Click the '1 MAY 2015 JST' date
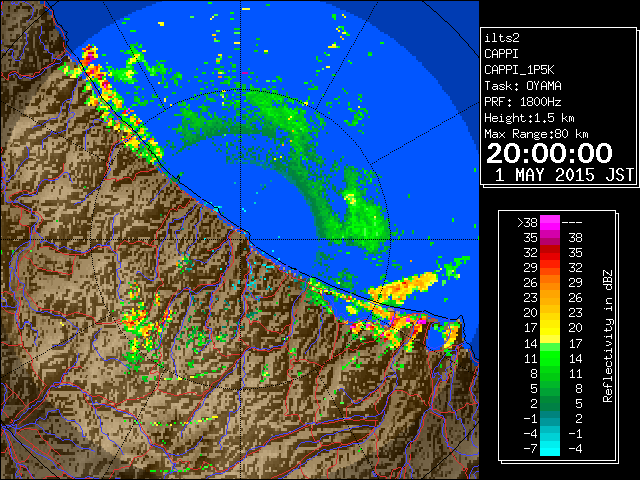Screen dimensions: 640x480 [564, 175]
